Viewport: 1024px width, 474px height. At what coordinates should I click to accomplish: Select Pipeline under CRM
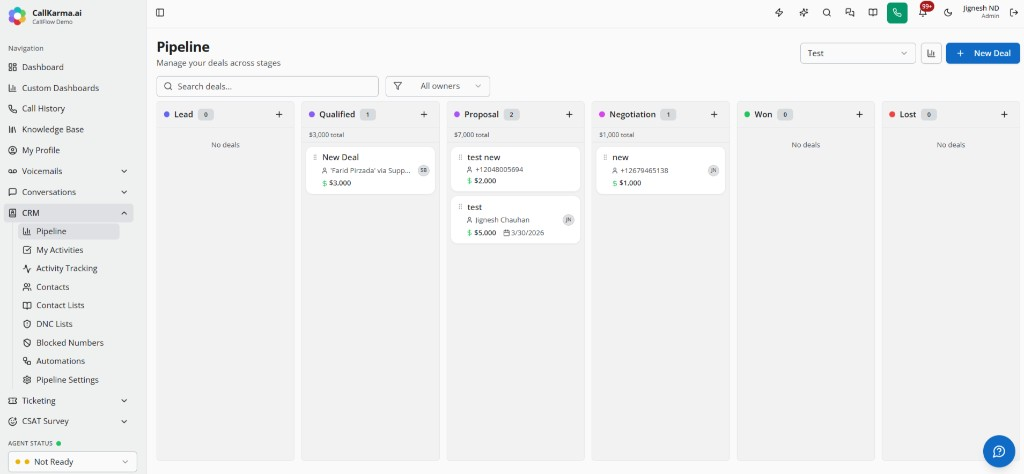69,231
